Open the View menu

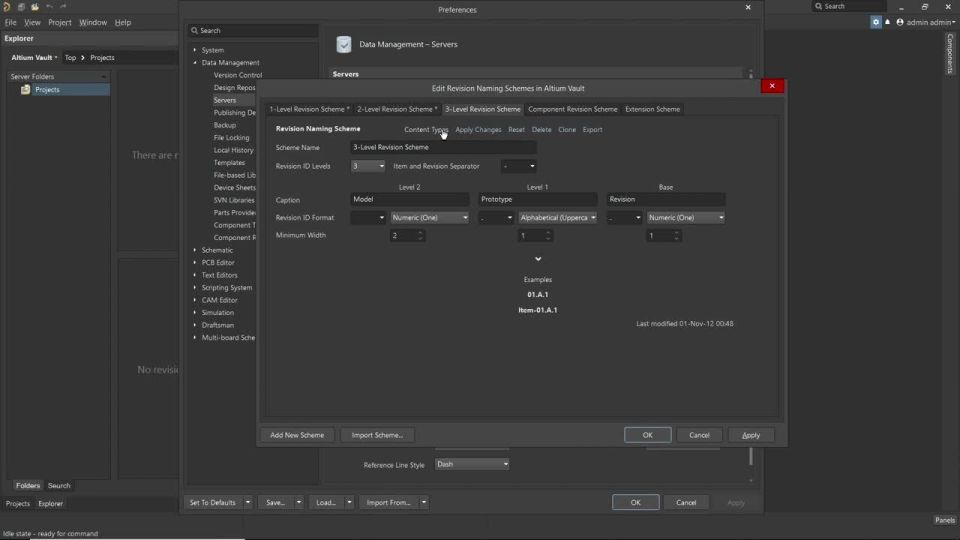click(x=32, y=22)
